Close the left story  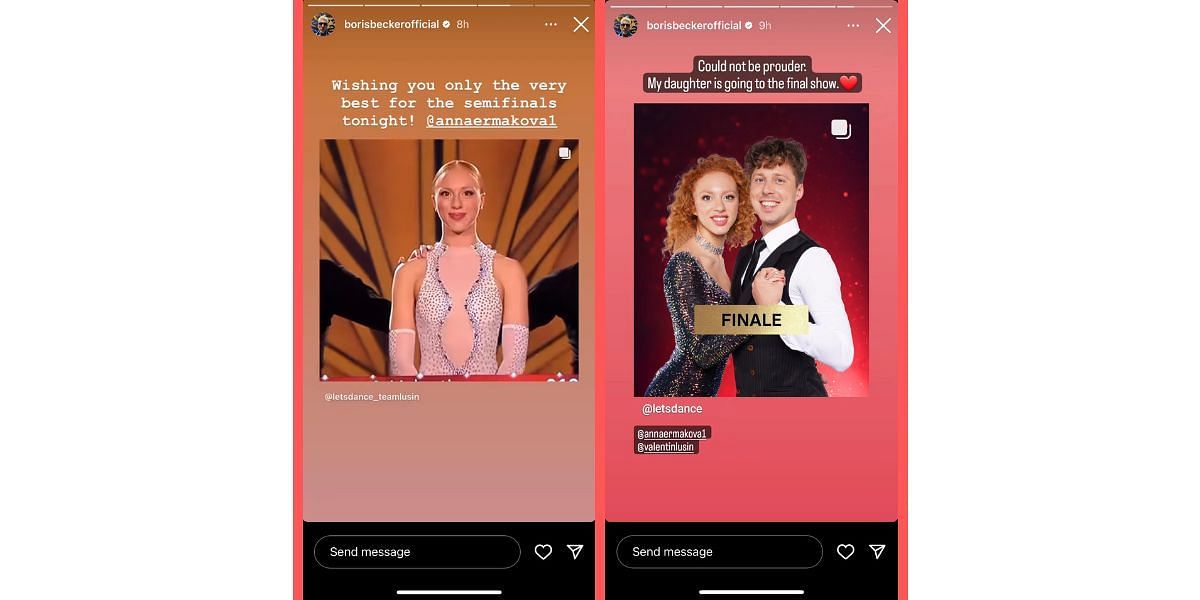tap(581, 24)
